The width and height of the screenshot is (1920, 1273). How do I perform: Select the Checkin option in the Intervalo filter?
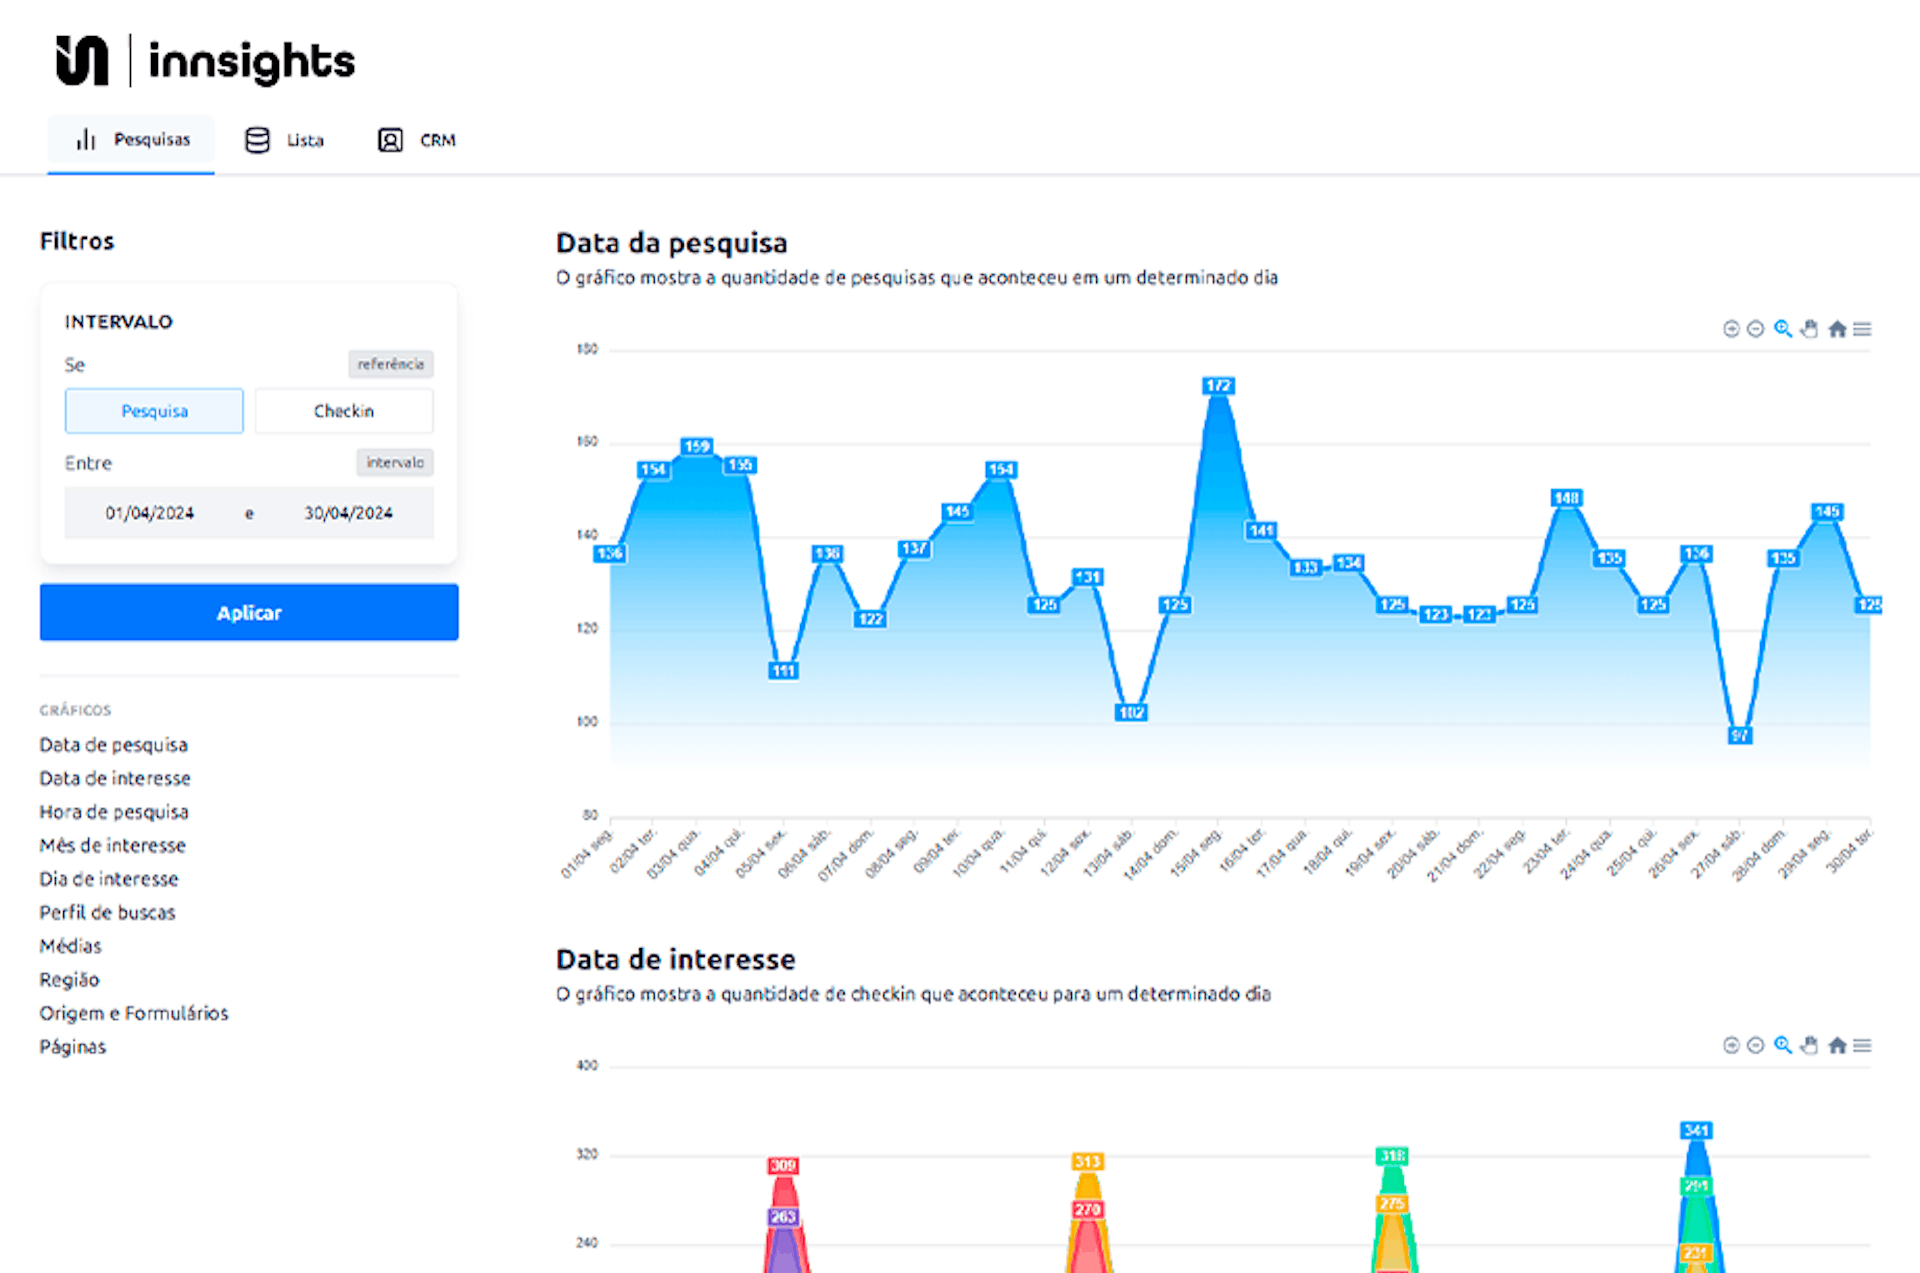343,410
